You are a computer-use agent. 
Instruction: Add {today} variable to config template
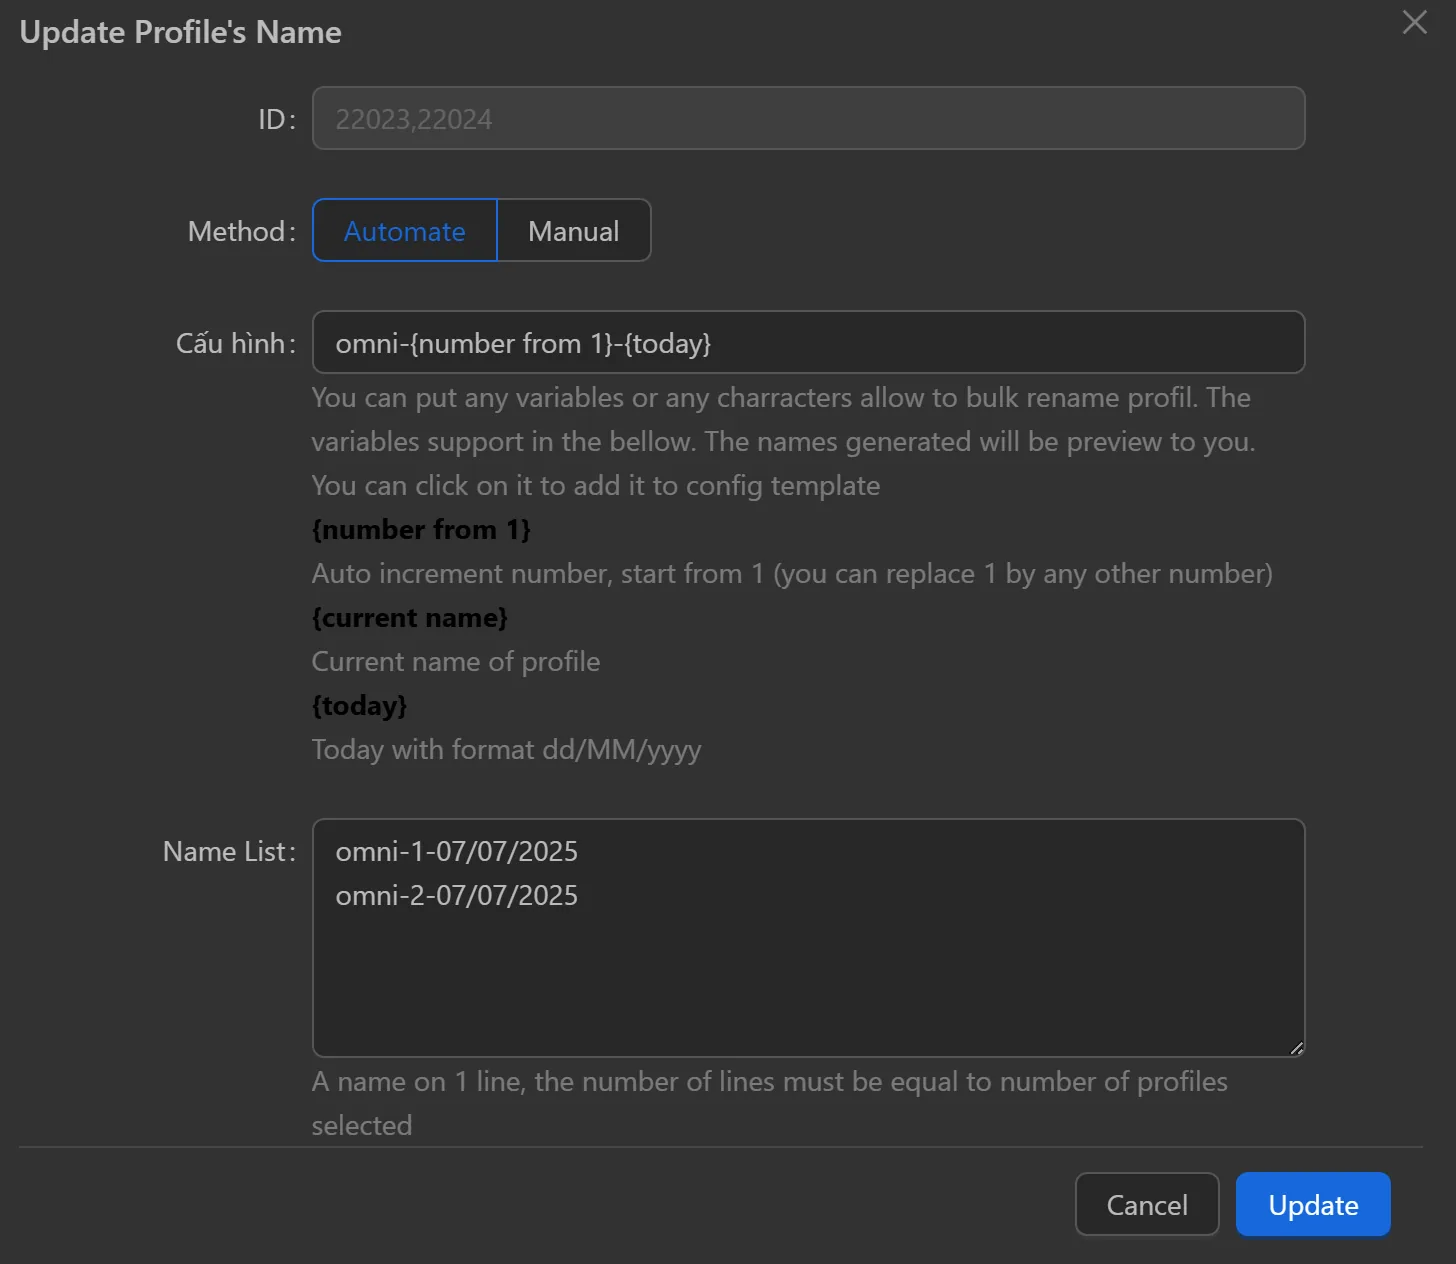(359, 705)
